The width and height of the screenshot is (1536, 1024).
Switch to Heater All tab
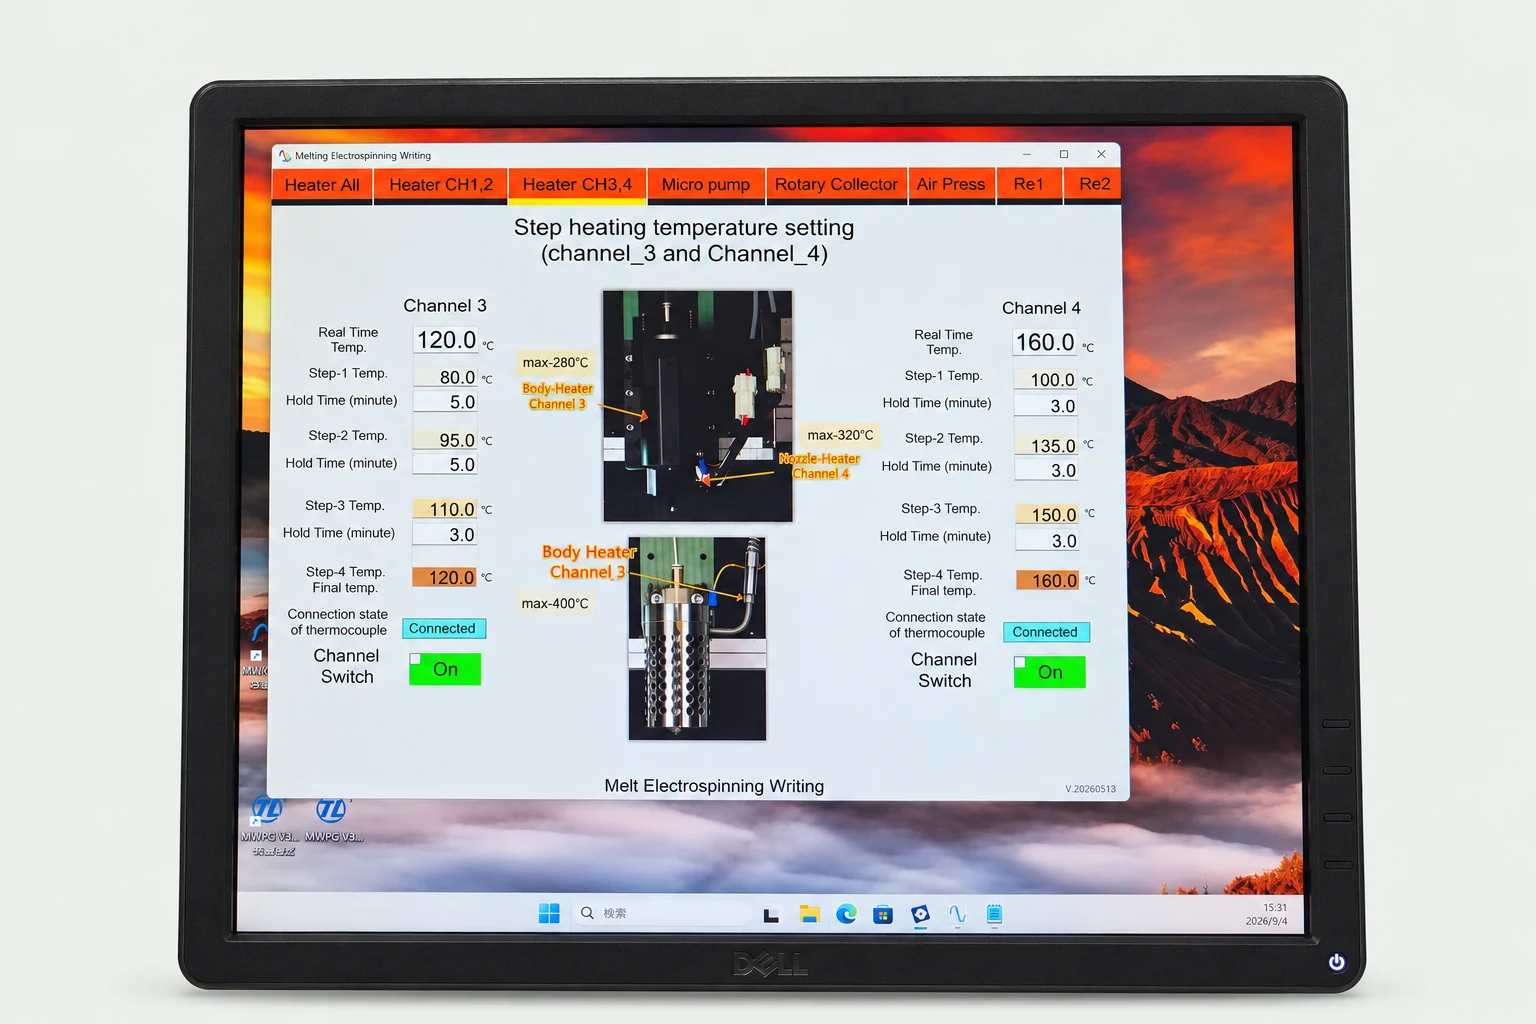coord(322,185)
